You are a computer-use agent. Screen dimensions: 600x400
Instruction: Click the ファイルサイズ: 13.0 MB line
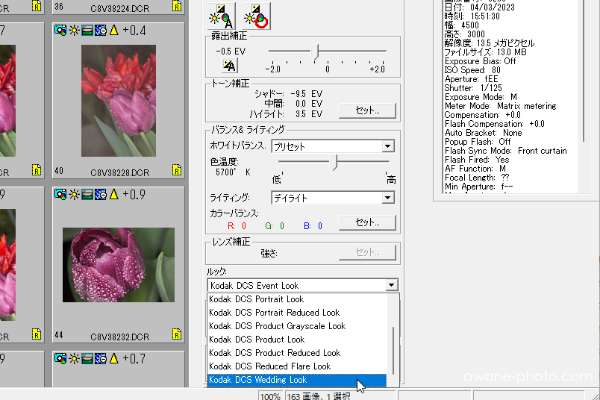[485, 52]
